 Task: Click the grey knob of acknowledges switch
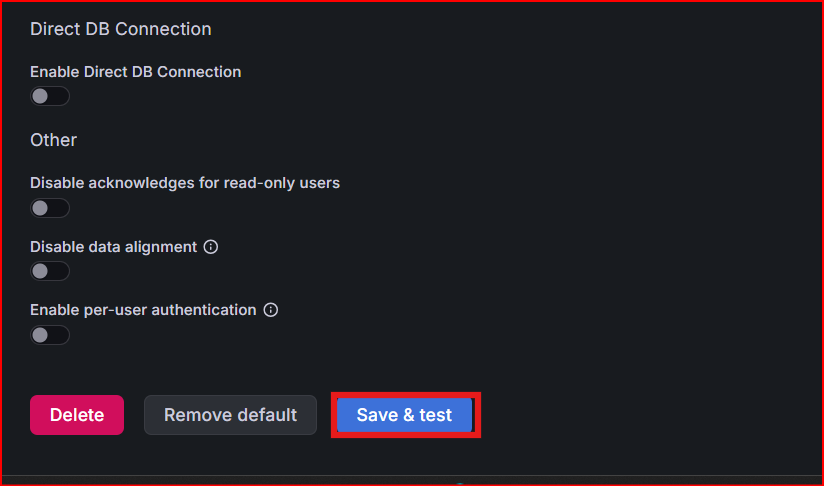pos(40,208)
